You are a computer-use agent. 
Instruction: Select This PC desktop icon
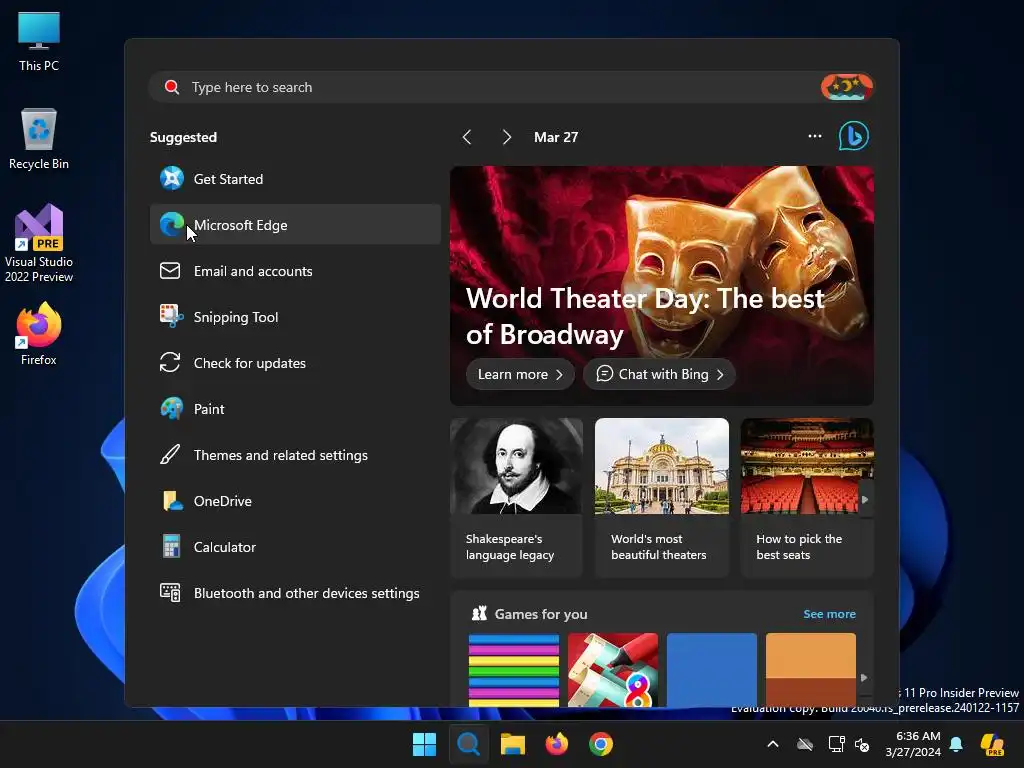point(39,41)
